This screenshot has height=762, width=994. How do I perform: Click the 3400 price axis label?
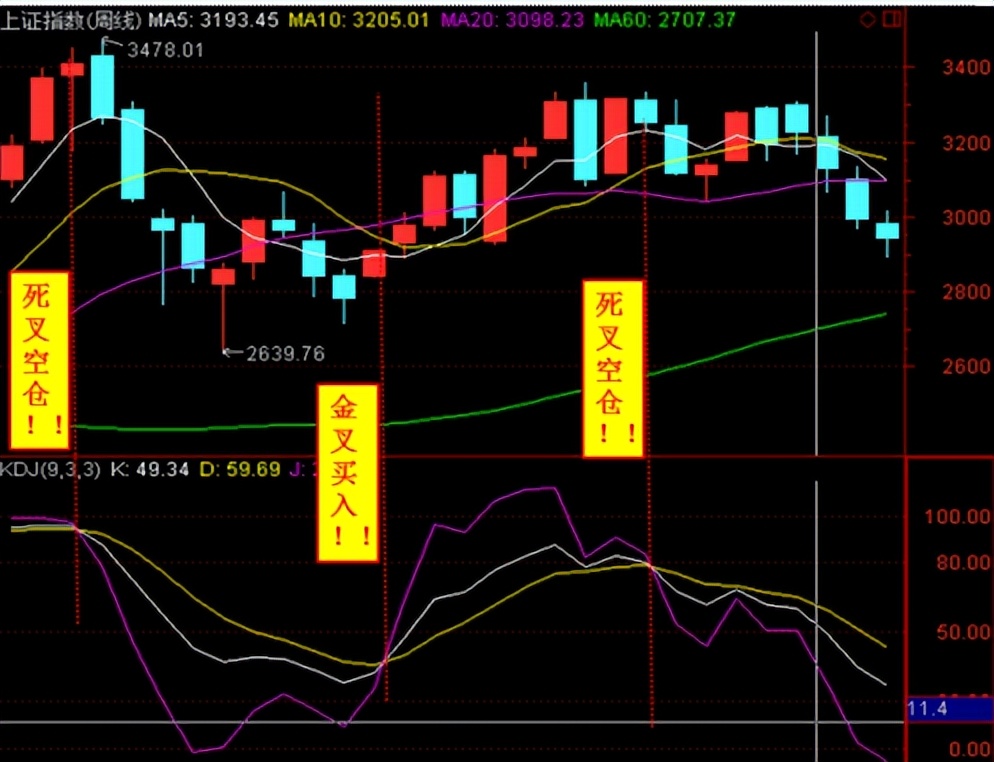[x=965, y=67]
